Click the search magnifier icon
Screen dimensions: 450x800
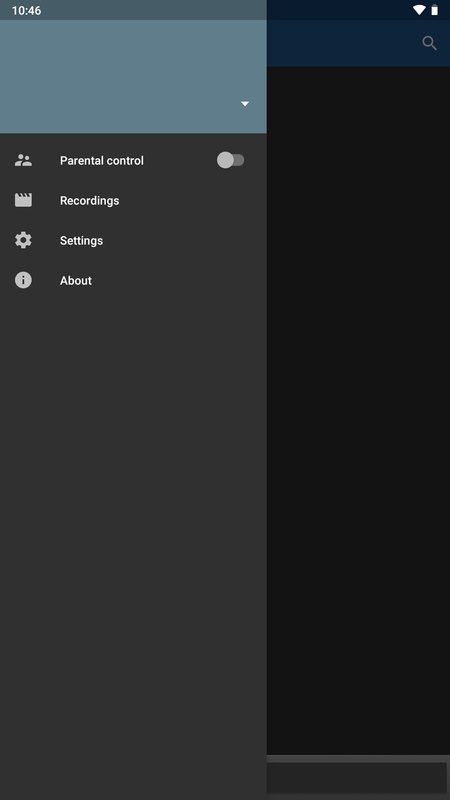430,43
